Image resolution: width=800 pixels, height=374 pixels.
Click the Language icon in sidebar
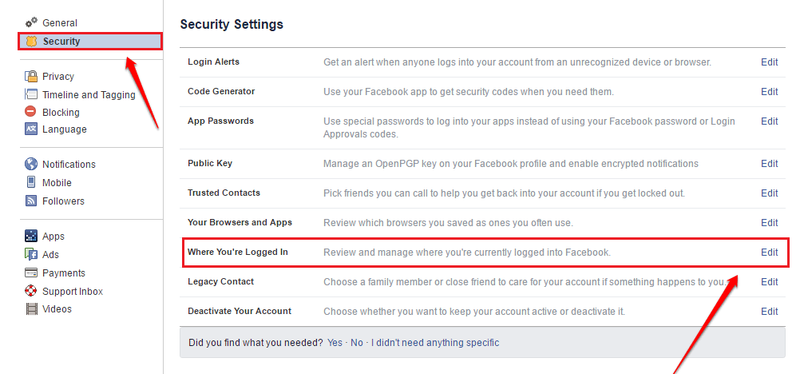pos(32,129)
